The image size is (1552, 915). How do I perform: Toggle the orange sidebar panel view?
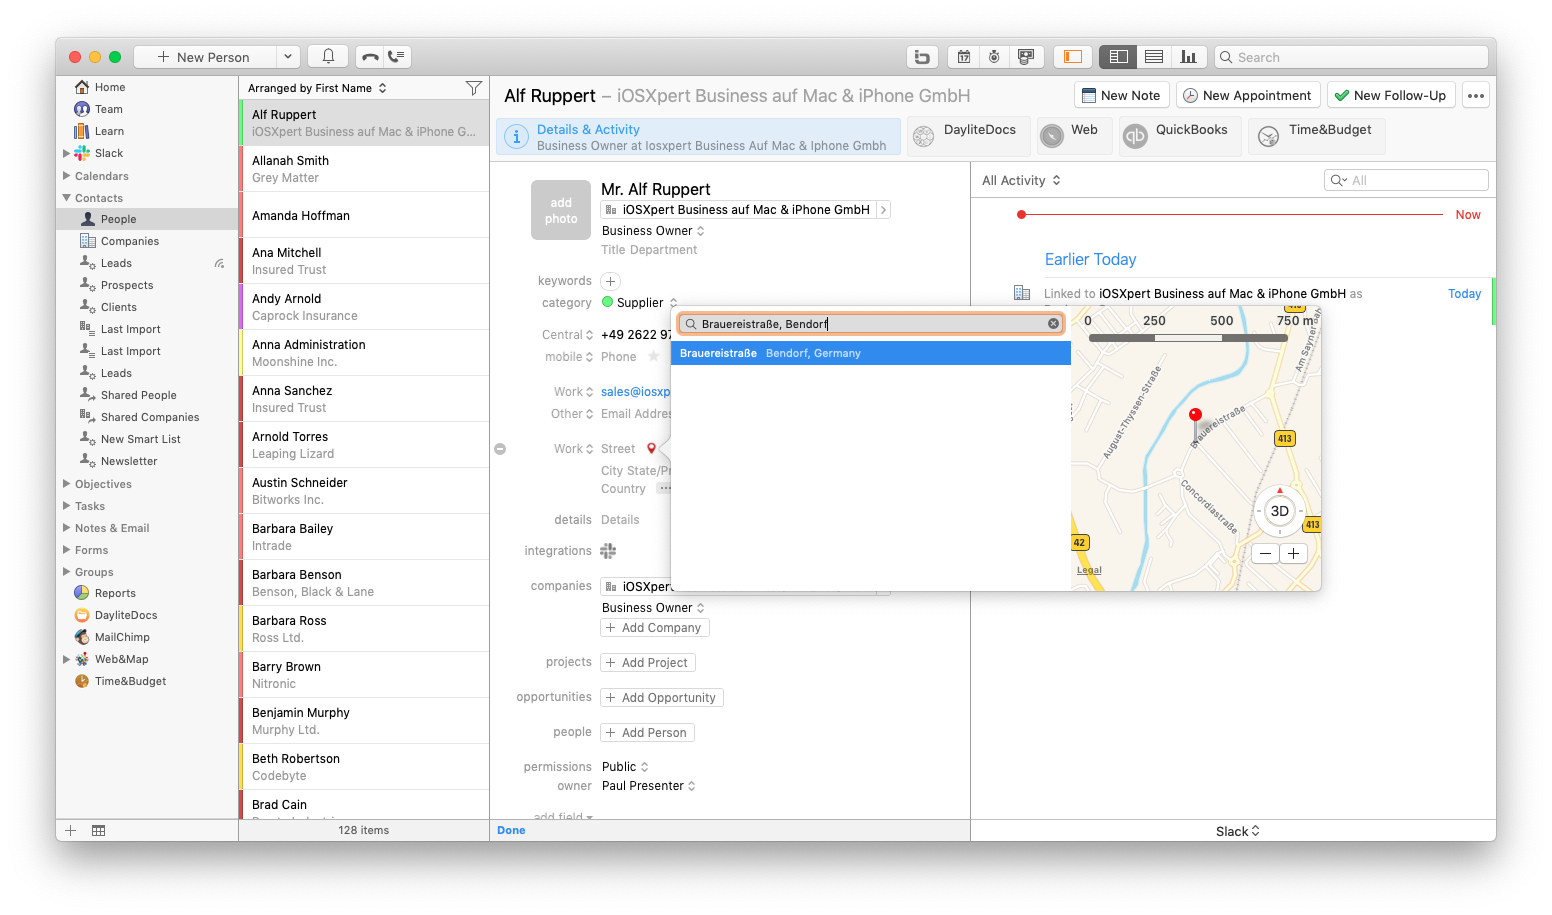[1072, 57]
